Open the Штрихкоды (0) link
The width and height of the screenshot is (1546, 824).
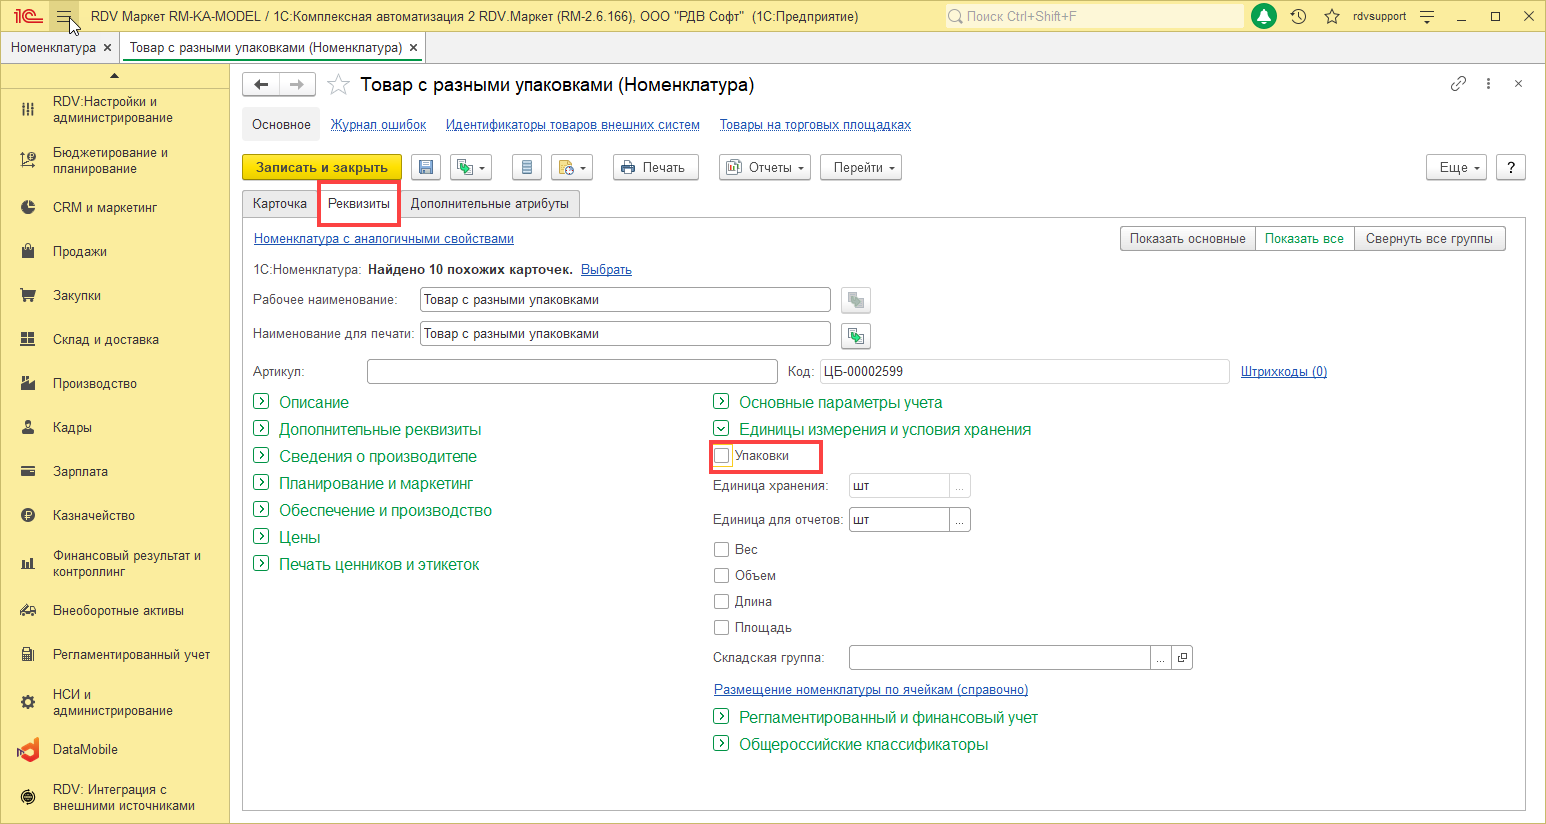pyautogui.click(x=1283, y=371)
